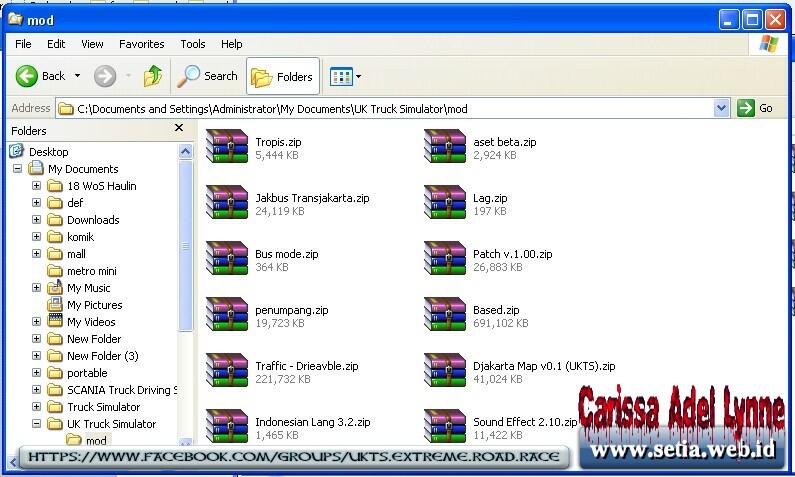
Task: Expand the My Music folder node
Action: (x=37, y=287)
